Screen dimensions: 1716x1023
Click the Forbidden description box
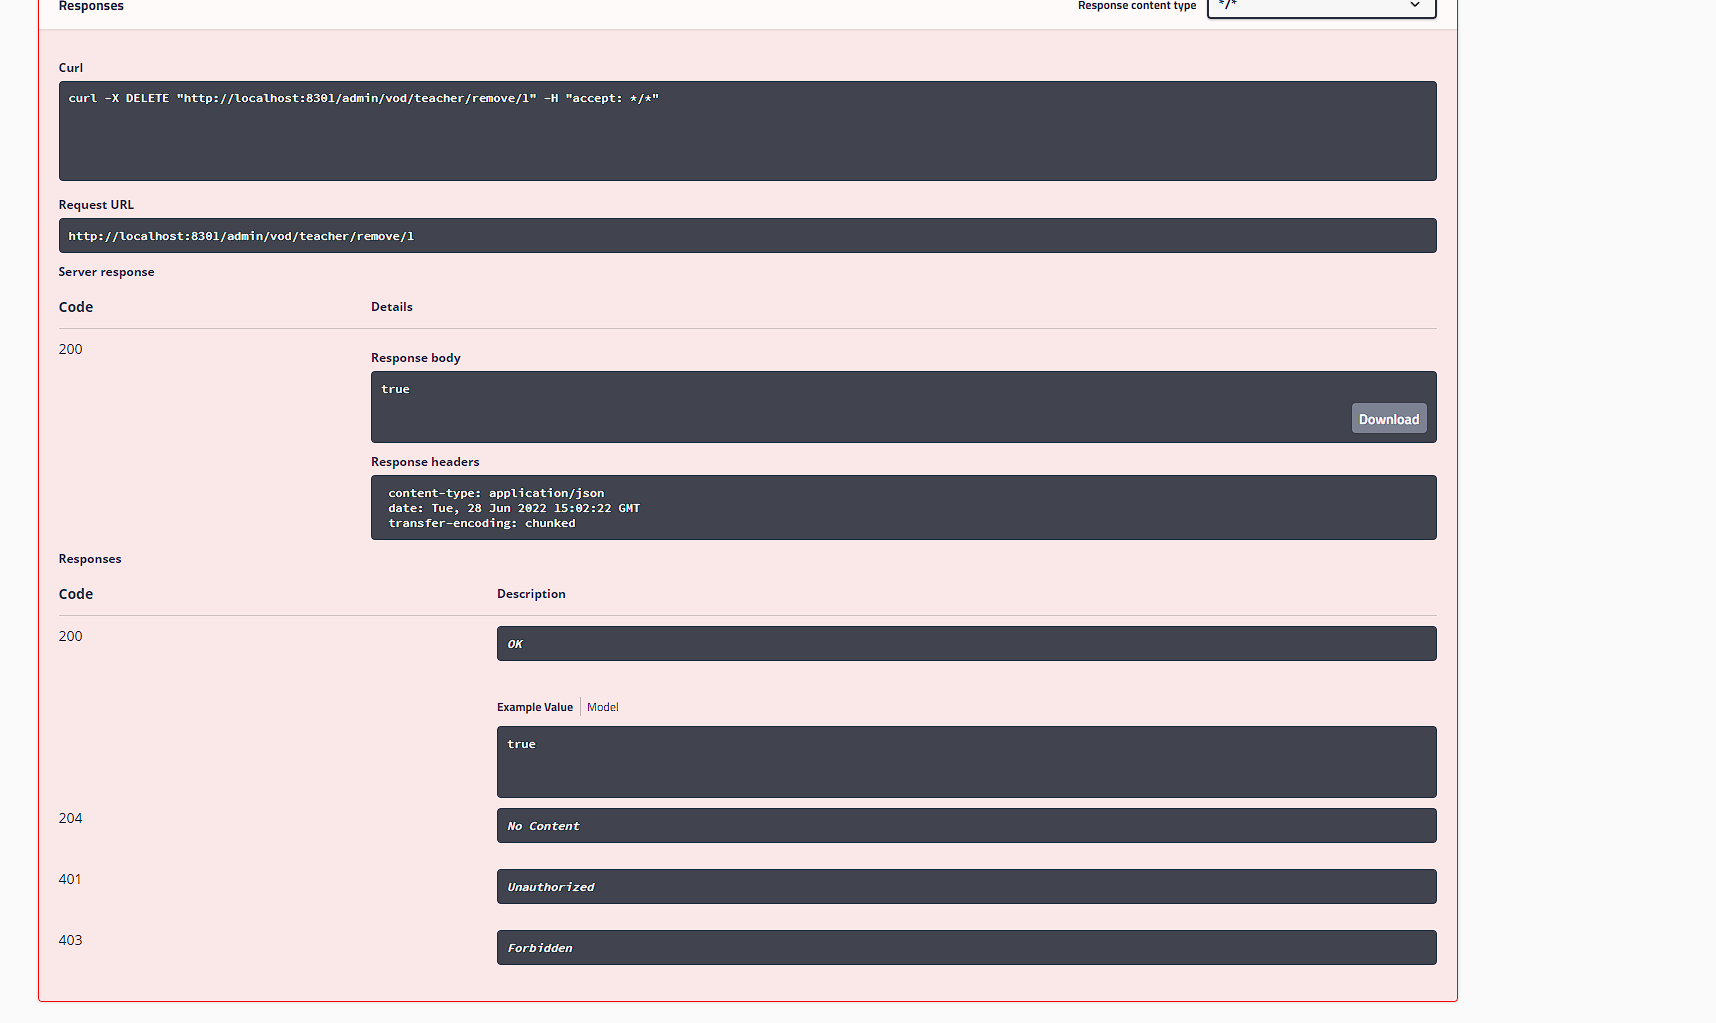click(x=965, y=948)
